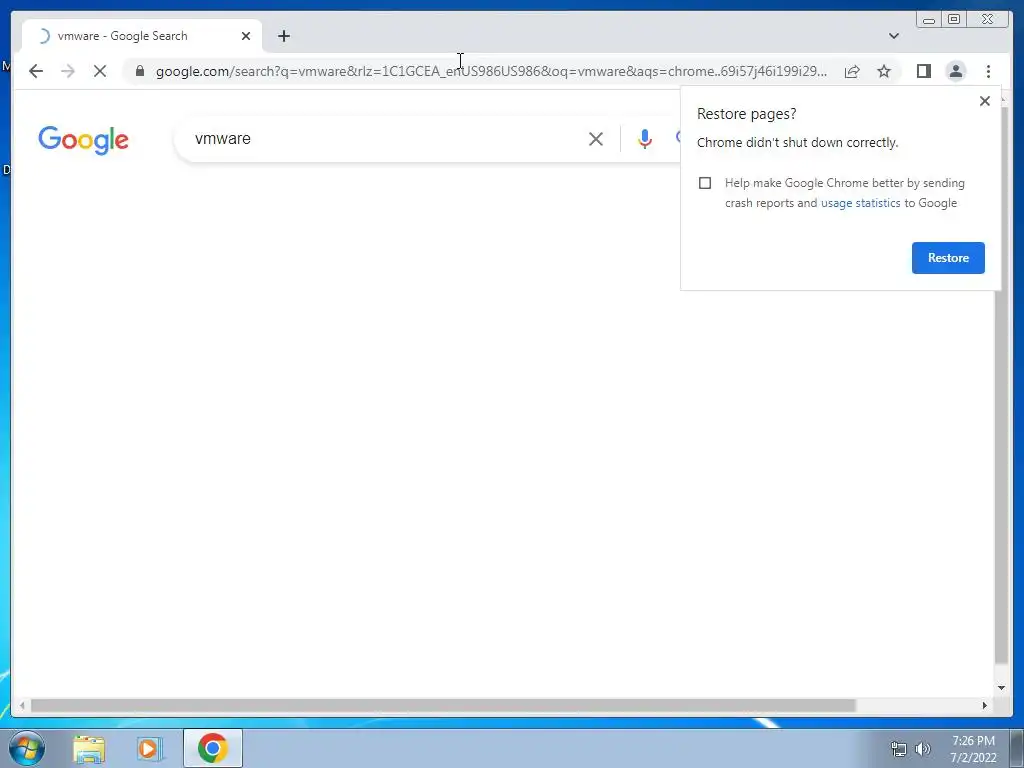Image resolution: width=1024 pixels, height=768 pixels.
Task: Clear the vmware search query
Action: (596, 139)
